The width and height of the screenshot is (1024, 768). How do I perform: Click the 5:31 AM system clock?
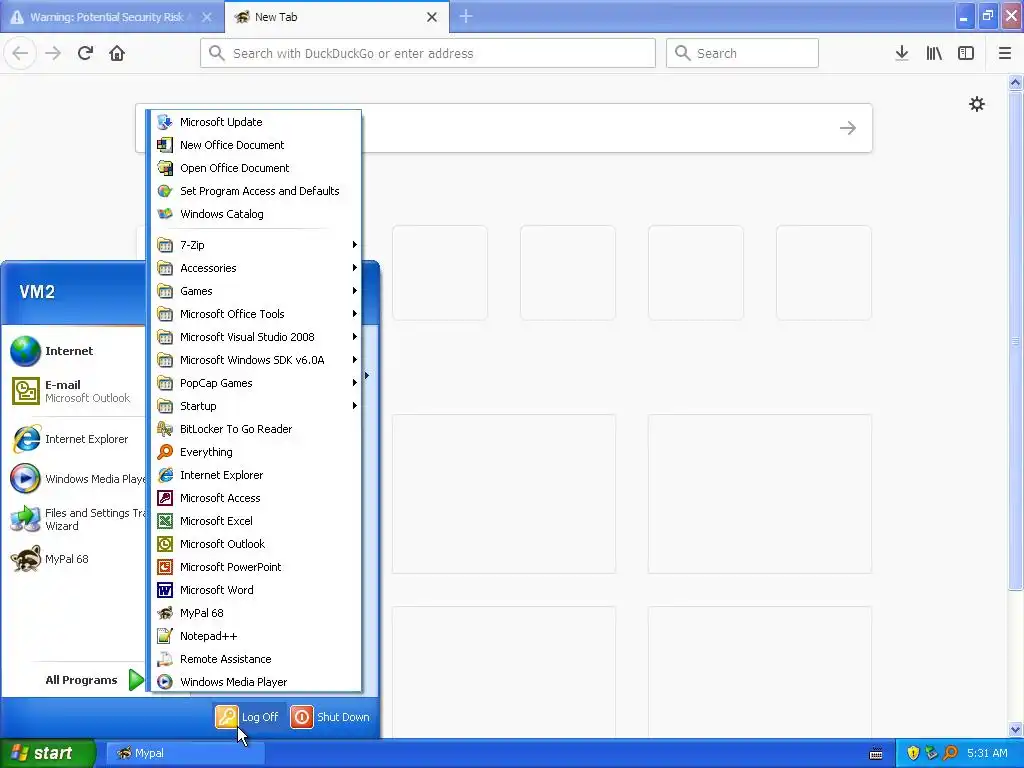[987, 753]
